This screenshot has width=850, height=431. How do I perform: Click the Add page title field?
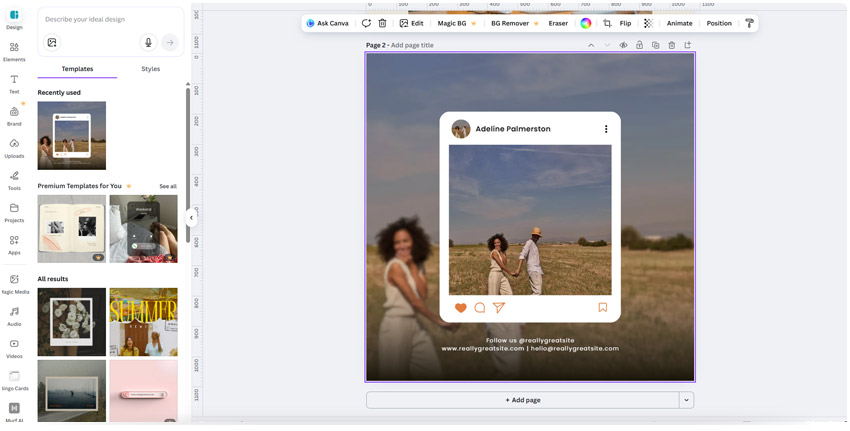(412, 46)
